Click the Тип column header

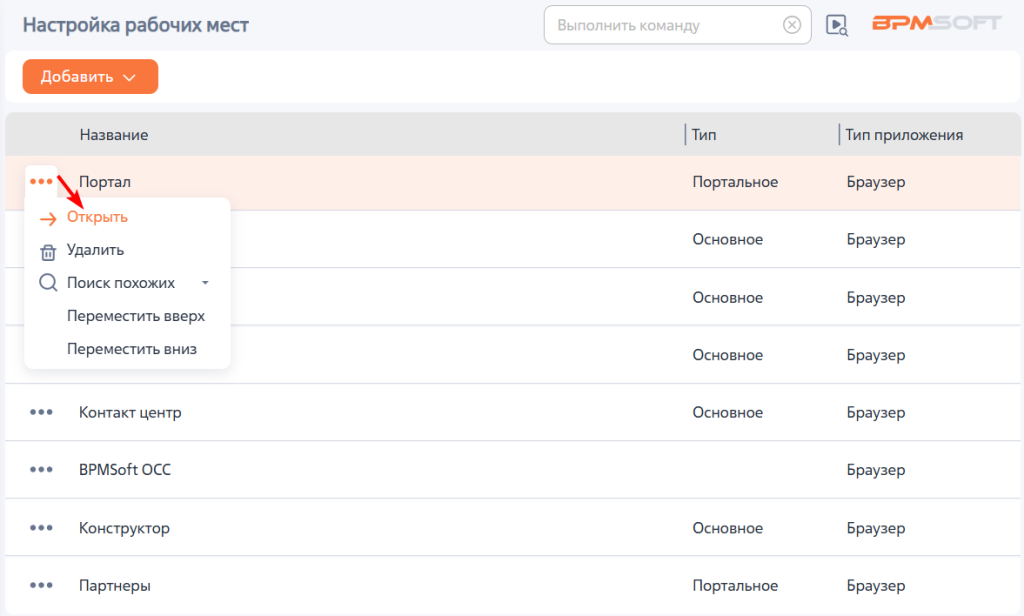click(704, 135)
